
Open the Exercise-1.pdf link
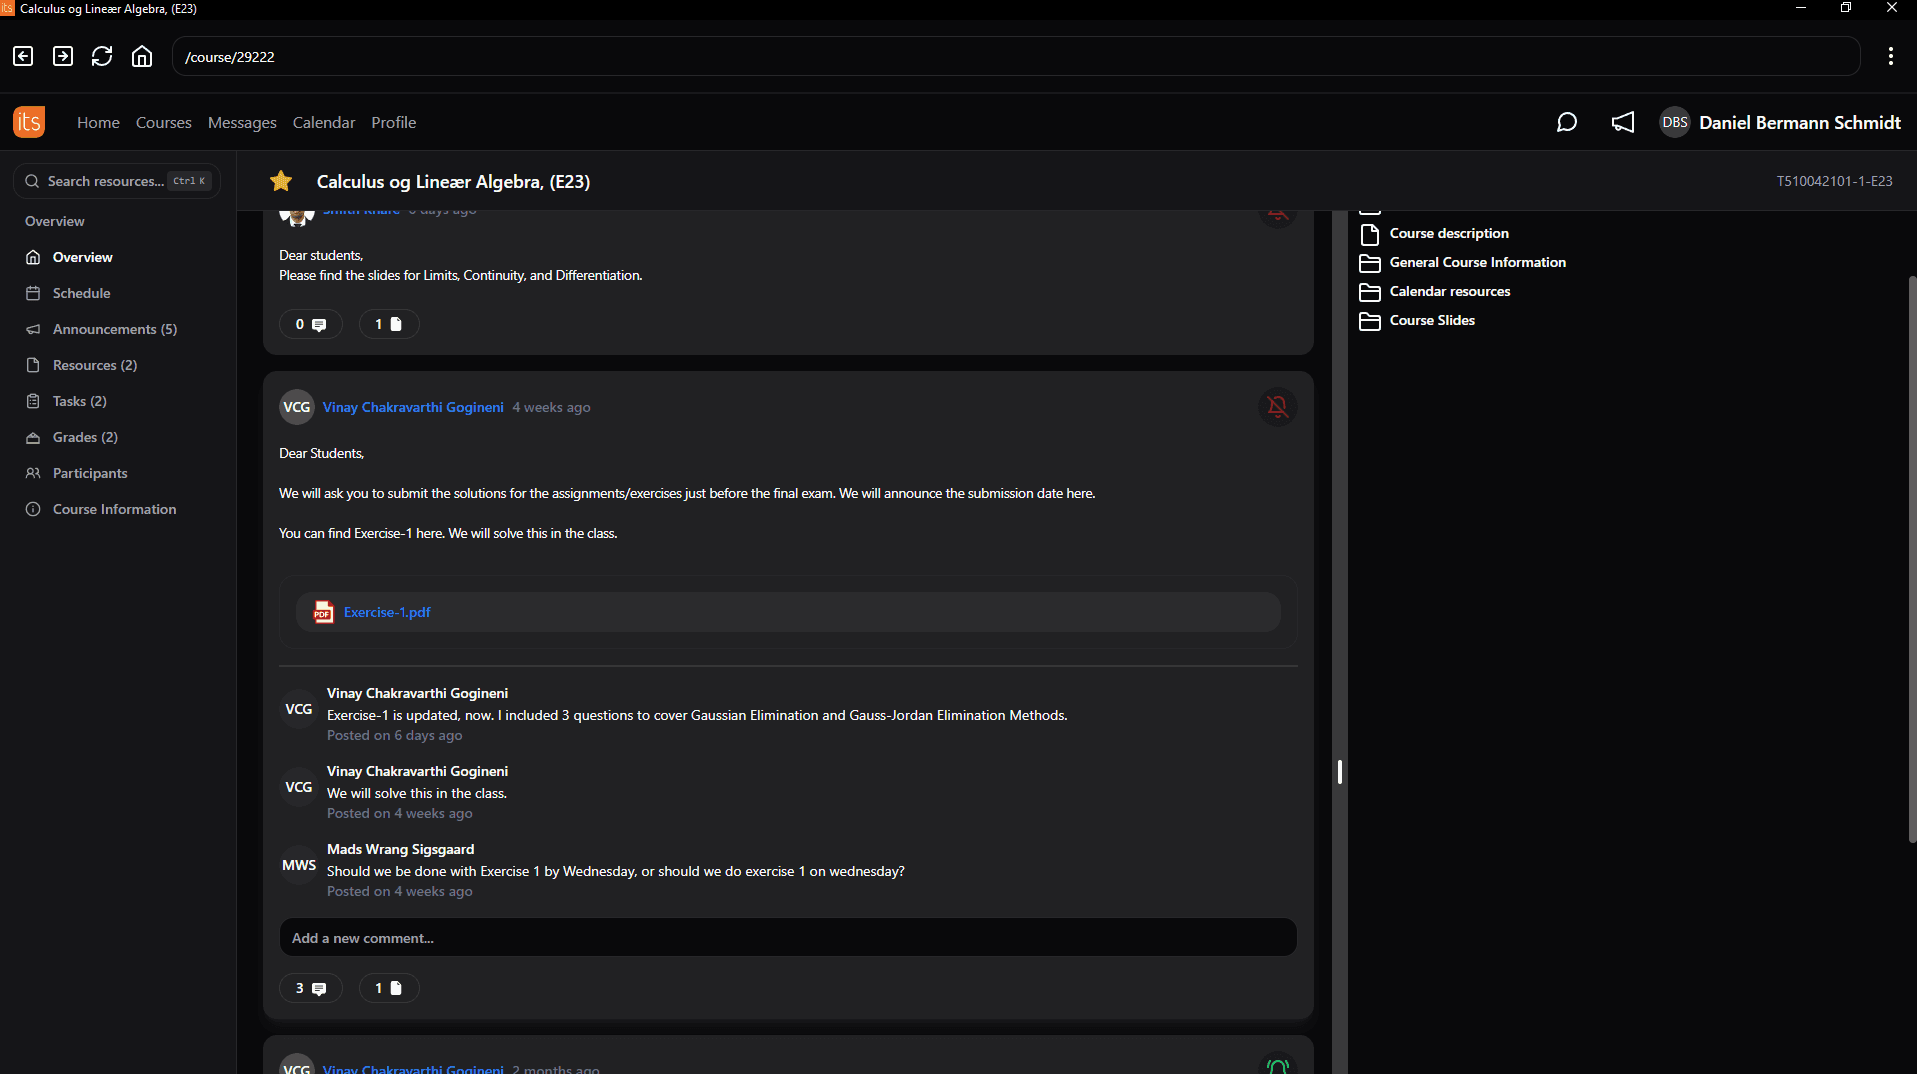coord(387,612)
